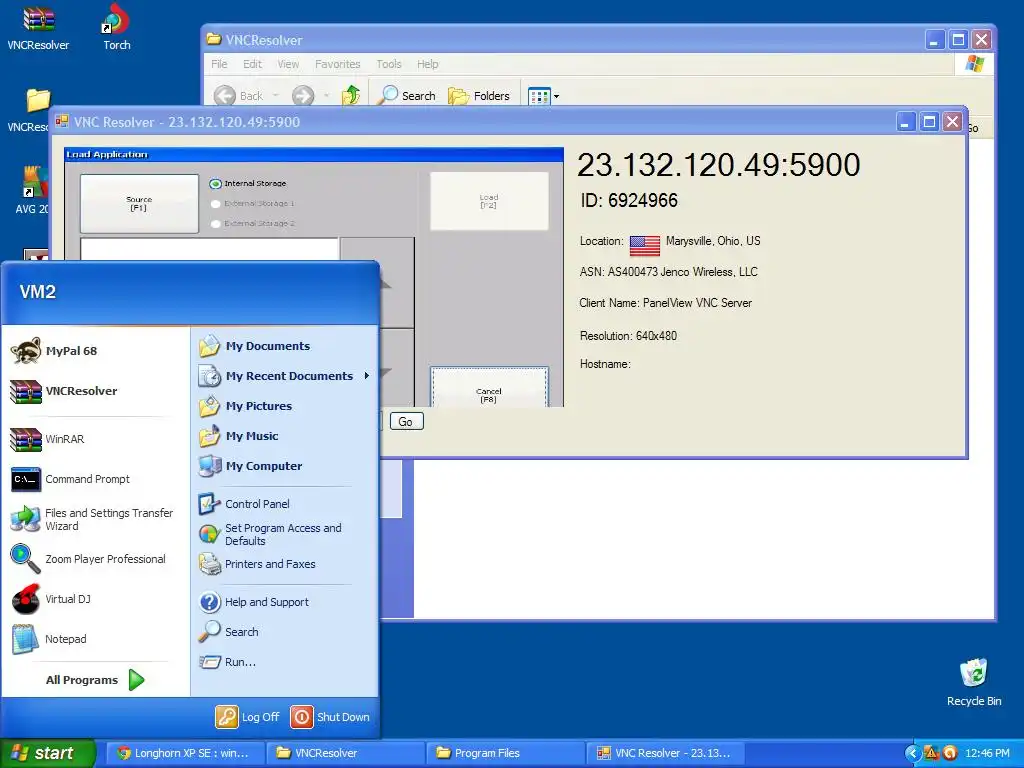Screen dimensions: 1024x768
Task: Click the Load [F2] button
Action: (489, 201)
